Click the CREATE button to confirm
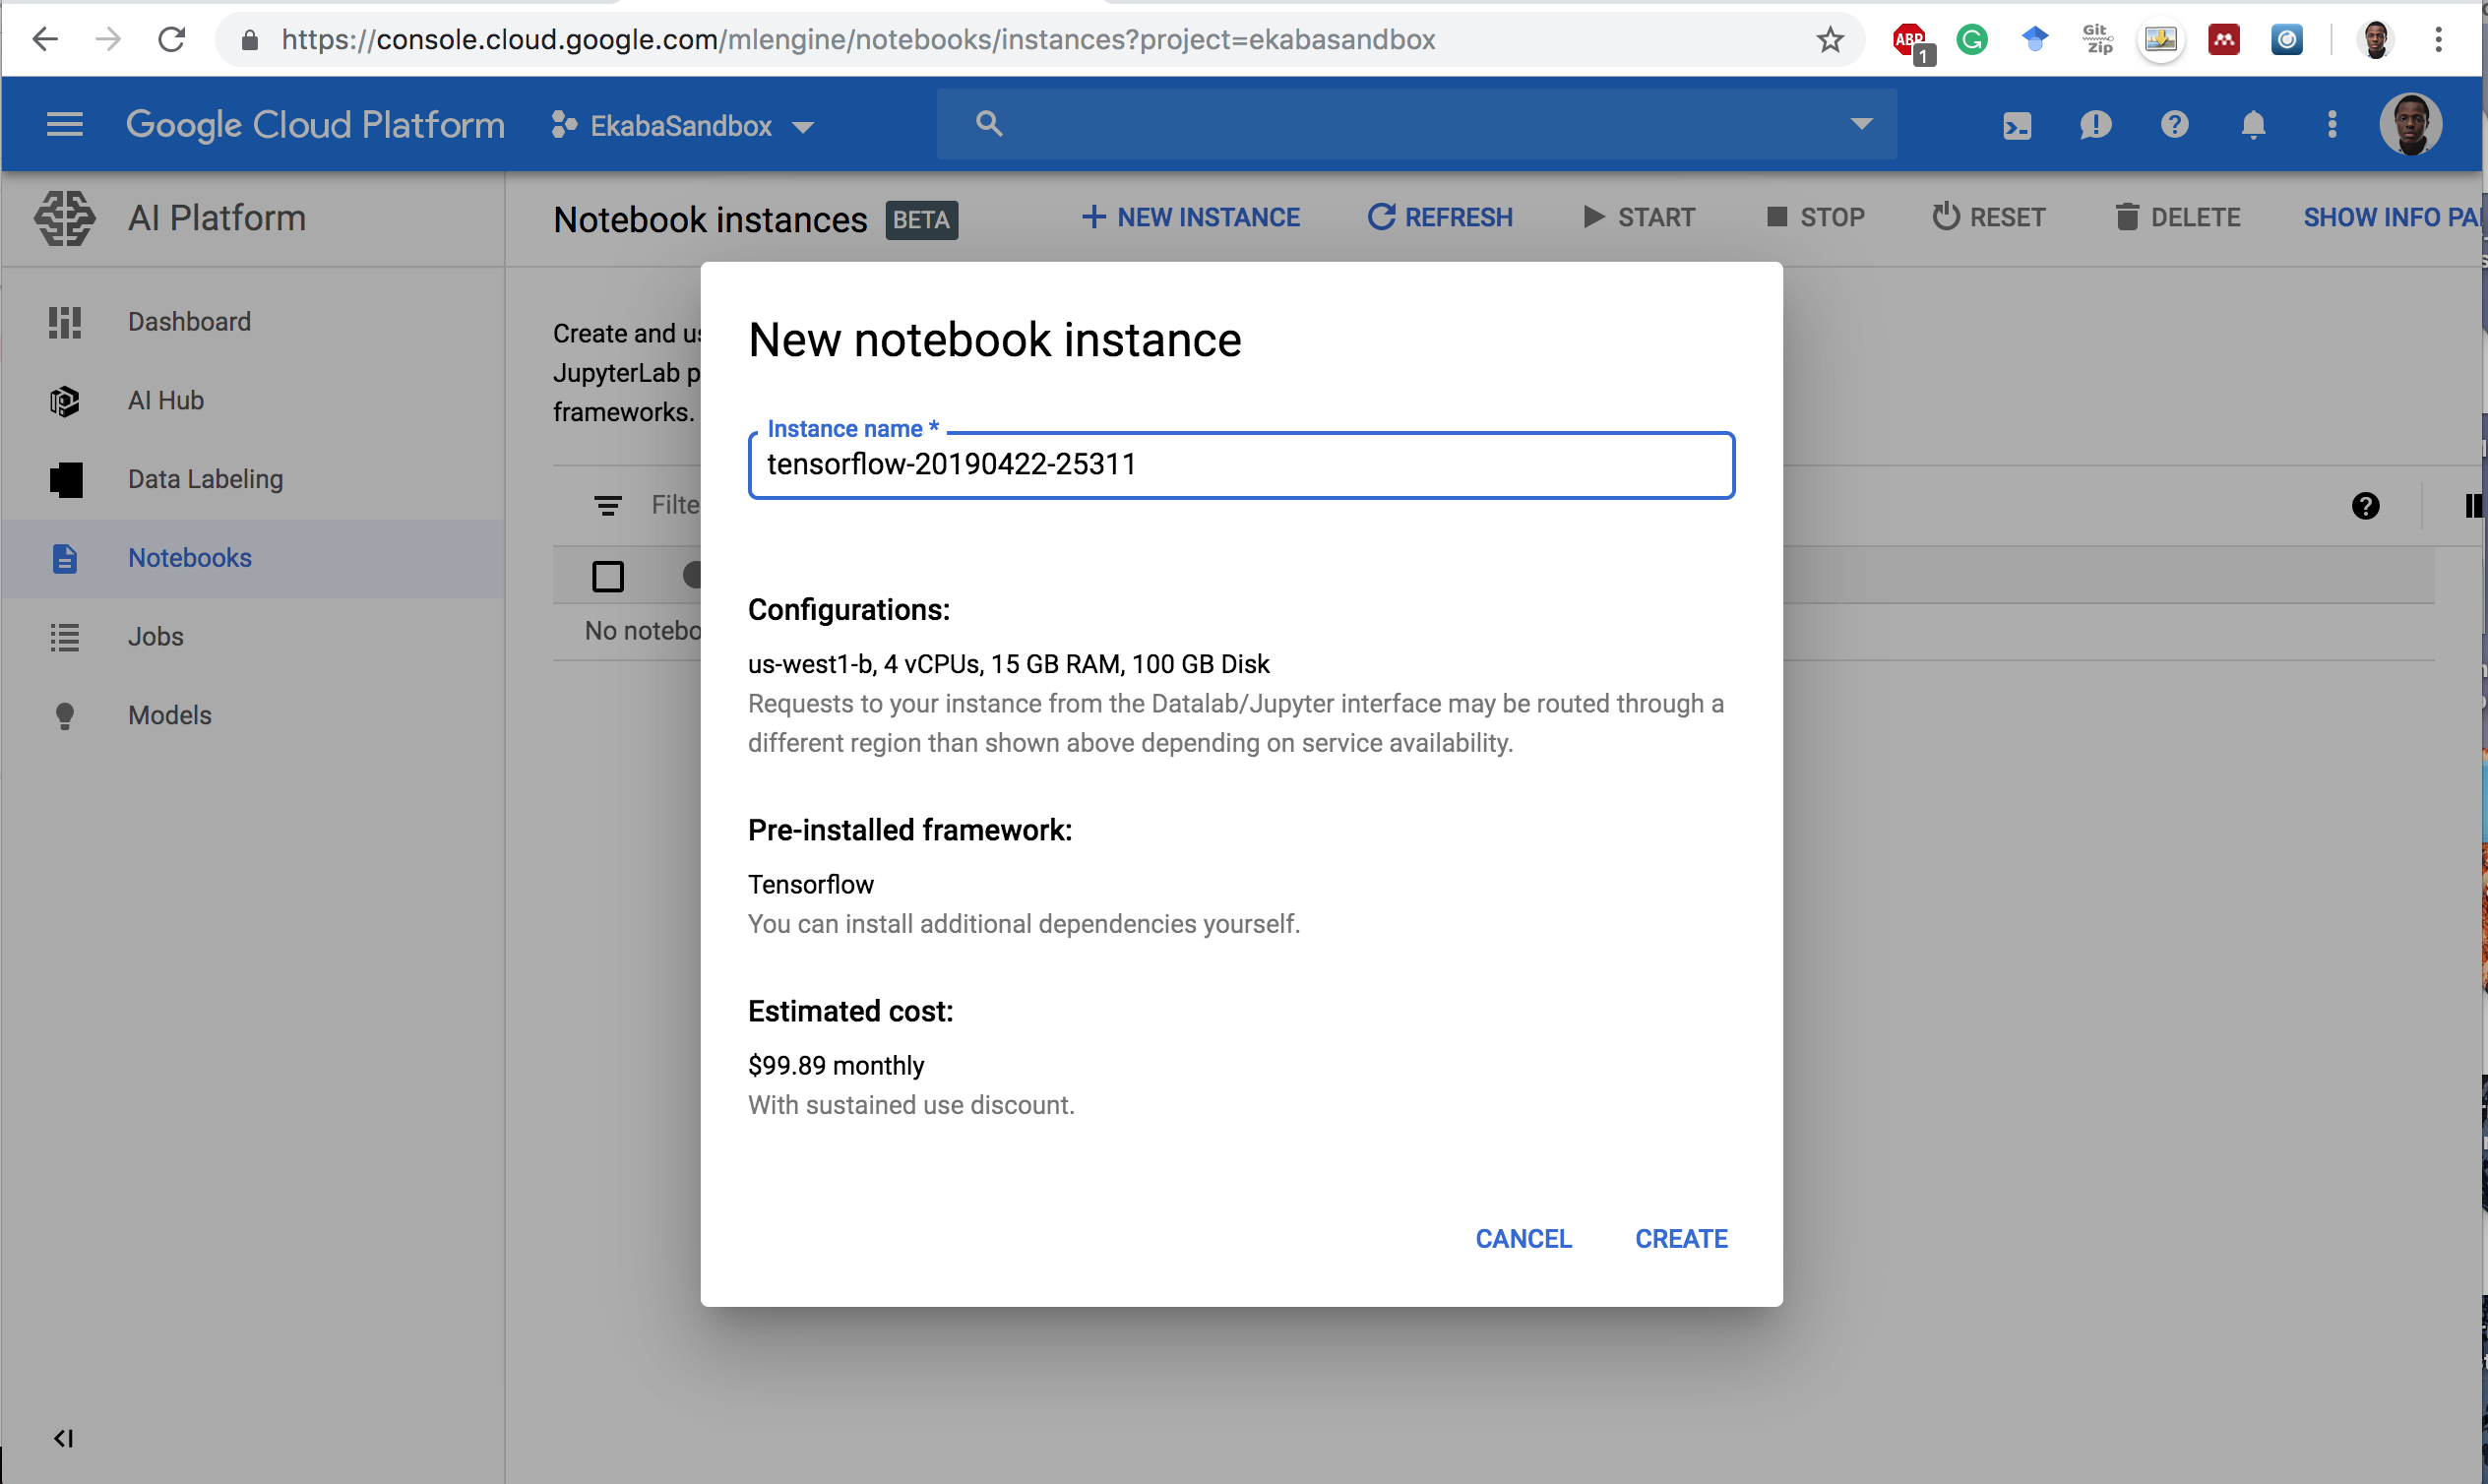This screenshot has height=1484, width=2488. 1681,1238
